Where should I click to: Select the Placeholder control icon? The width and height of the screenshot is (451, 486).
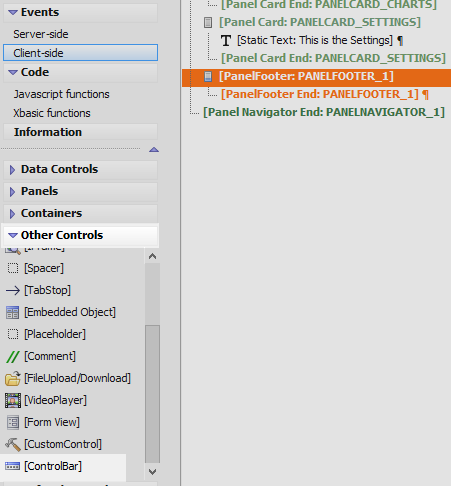[x=13, y=334]
